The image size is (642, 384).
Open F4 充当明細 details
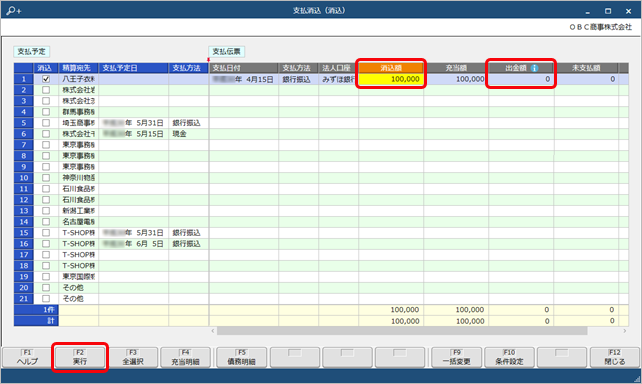[x=185, y=357]
